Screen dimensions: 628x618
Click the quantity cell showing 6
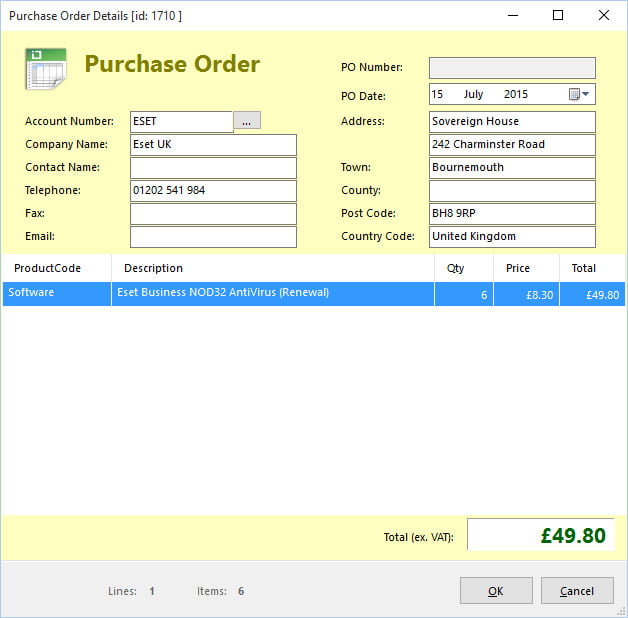(x=464, y=294)
